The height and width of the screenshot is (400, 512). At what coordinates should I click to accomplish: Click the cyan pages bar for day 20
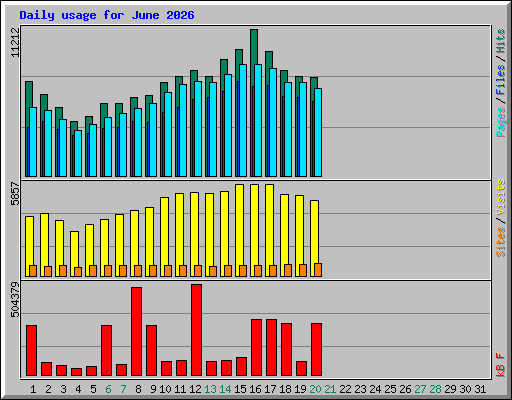click(318, 132)
